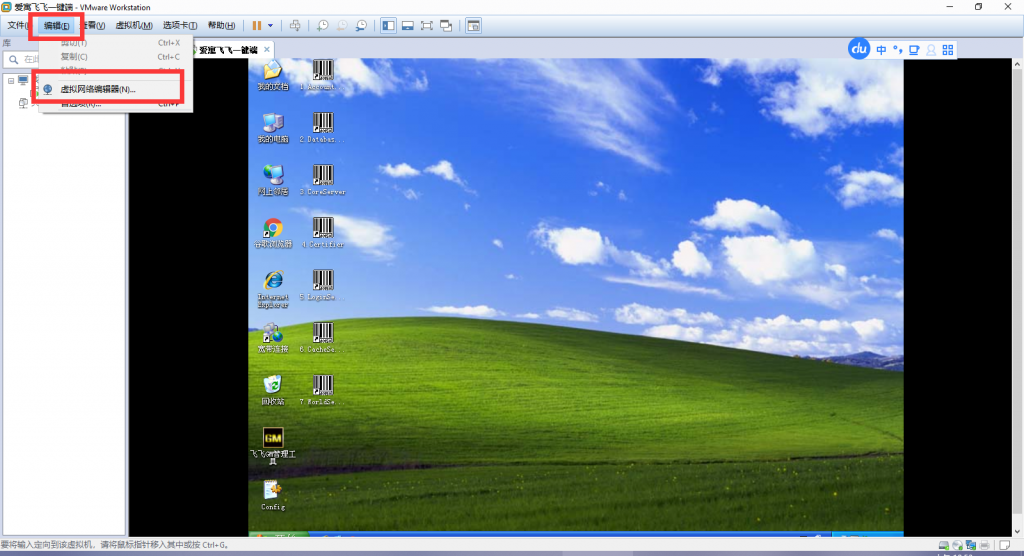
Task: Click the vertical scrollbar down arrow
Action: click(1017, 532)
